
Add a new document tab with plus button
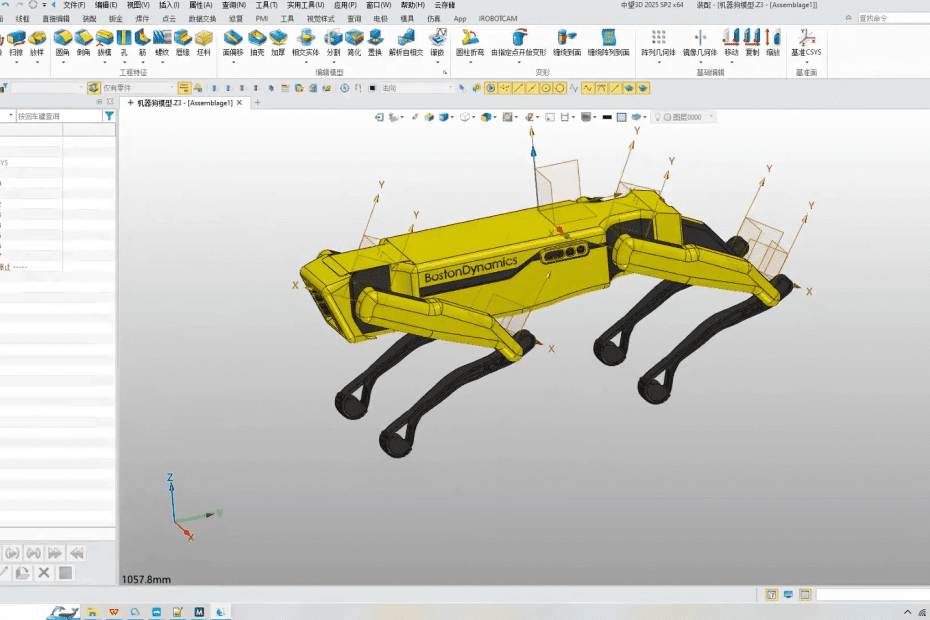pyautogui.click(x=257, y=102)
